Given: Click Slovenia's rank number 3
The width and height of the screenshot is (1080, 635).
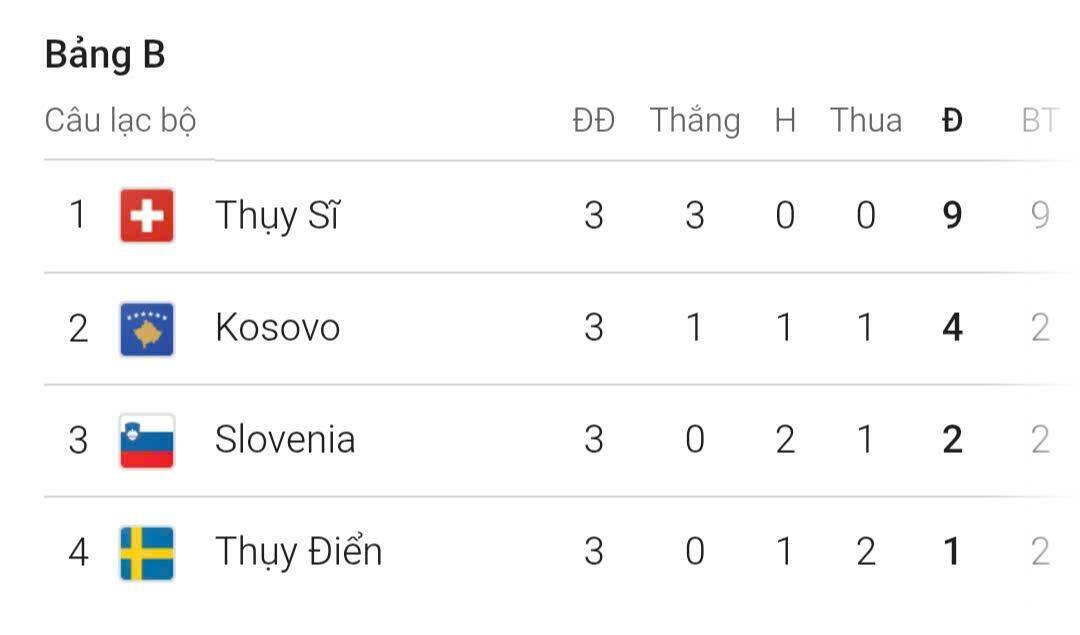Looking at the screenshot, I should coord(78,440).
